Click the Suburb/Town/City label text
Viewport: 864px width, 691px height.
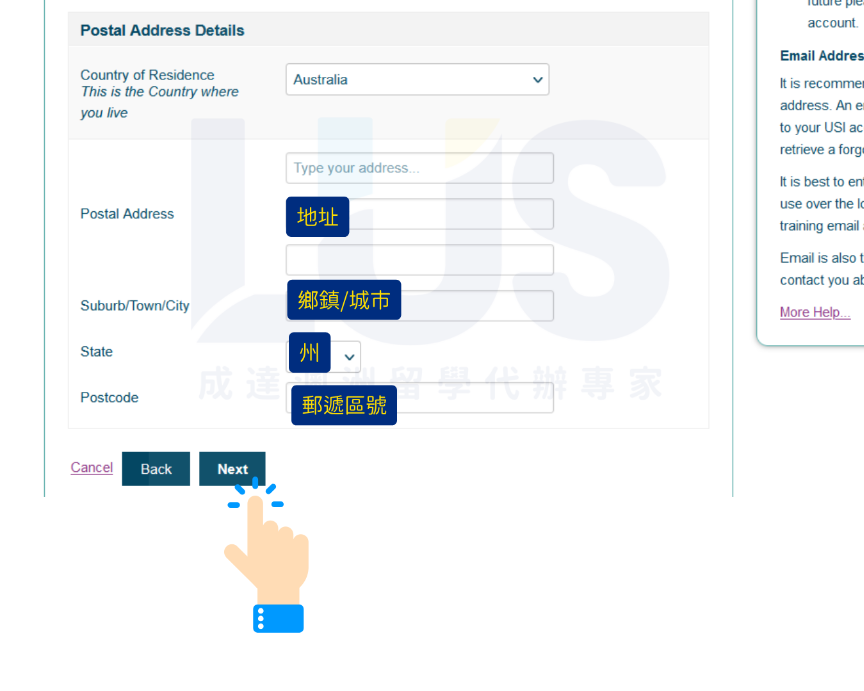point(135,306)
